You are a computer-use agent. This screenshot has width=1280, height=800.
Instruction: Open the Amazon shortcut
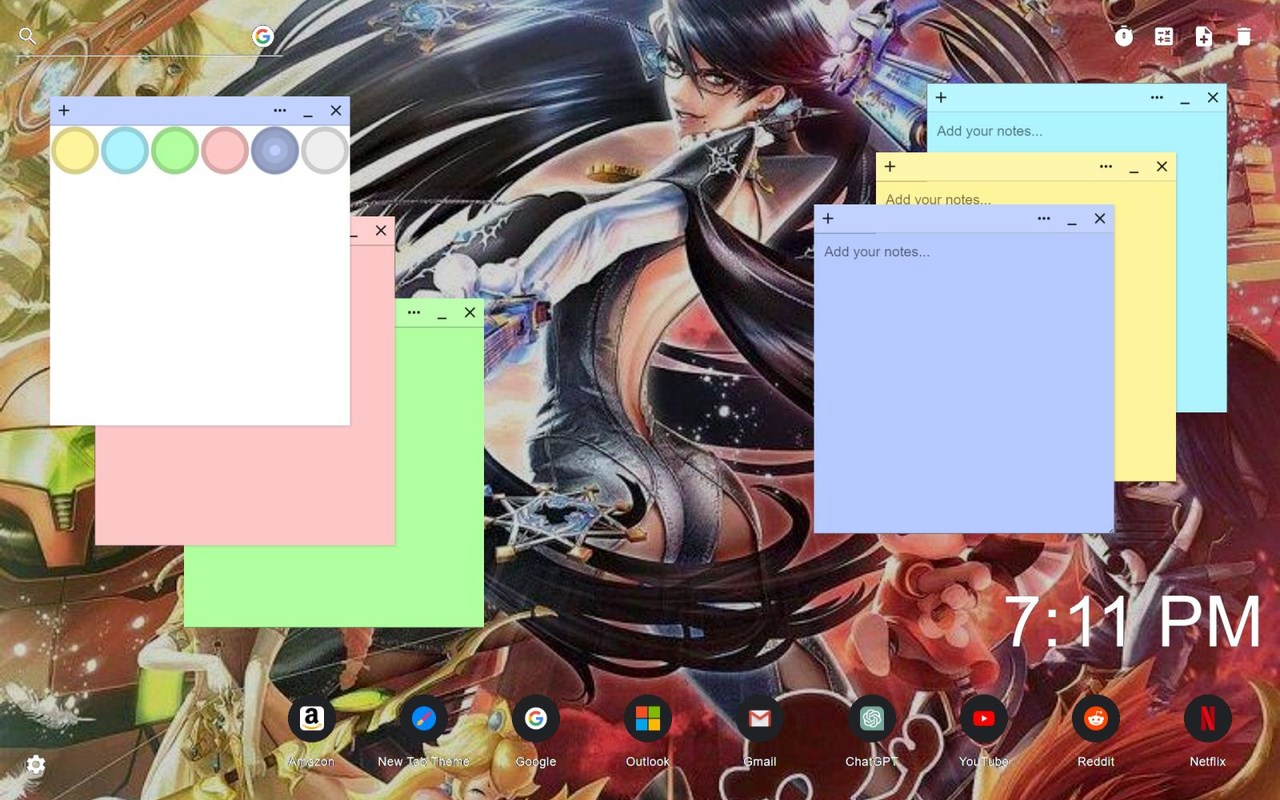click(311, 719)
